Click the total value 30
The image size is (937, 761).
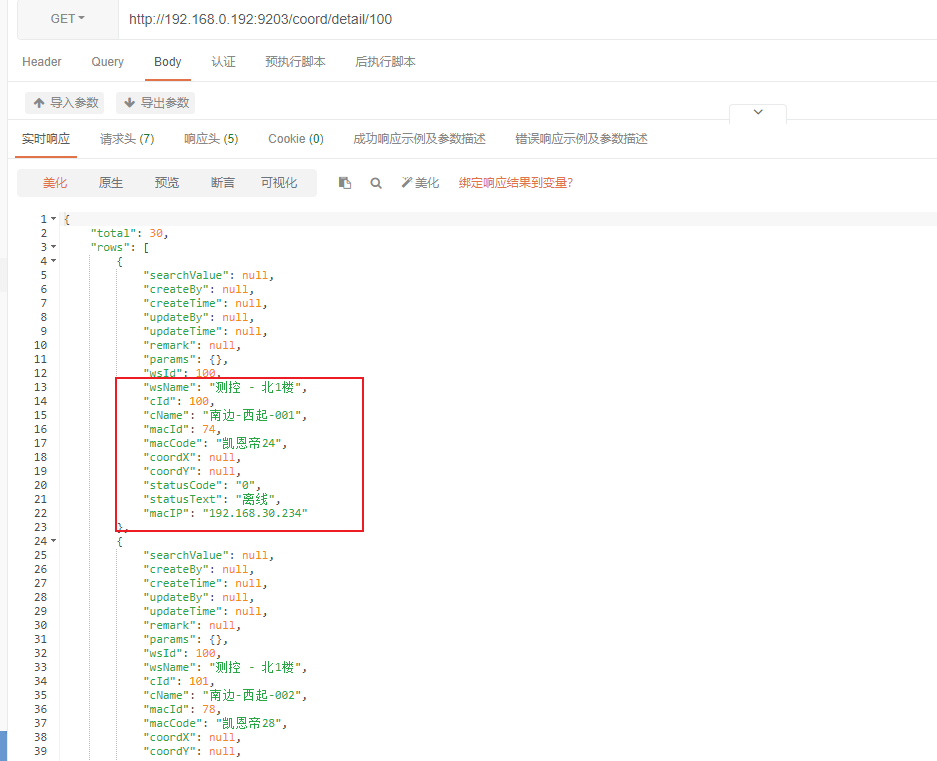[x=156, y=233]
